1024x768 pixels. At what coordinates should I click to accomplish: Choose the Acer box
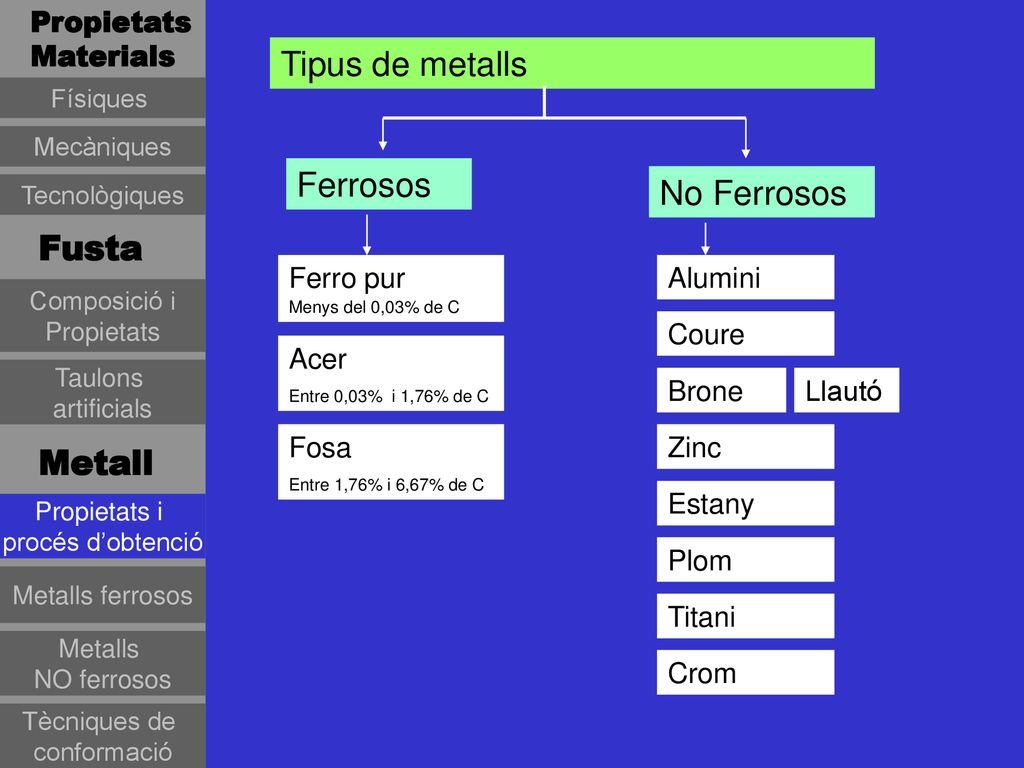(x=391, y=373)
